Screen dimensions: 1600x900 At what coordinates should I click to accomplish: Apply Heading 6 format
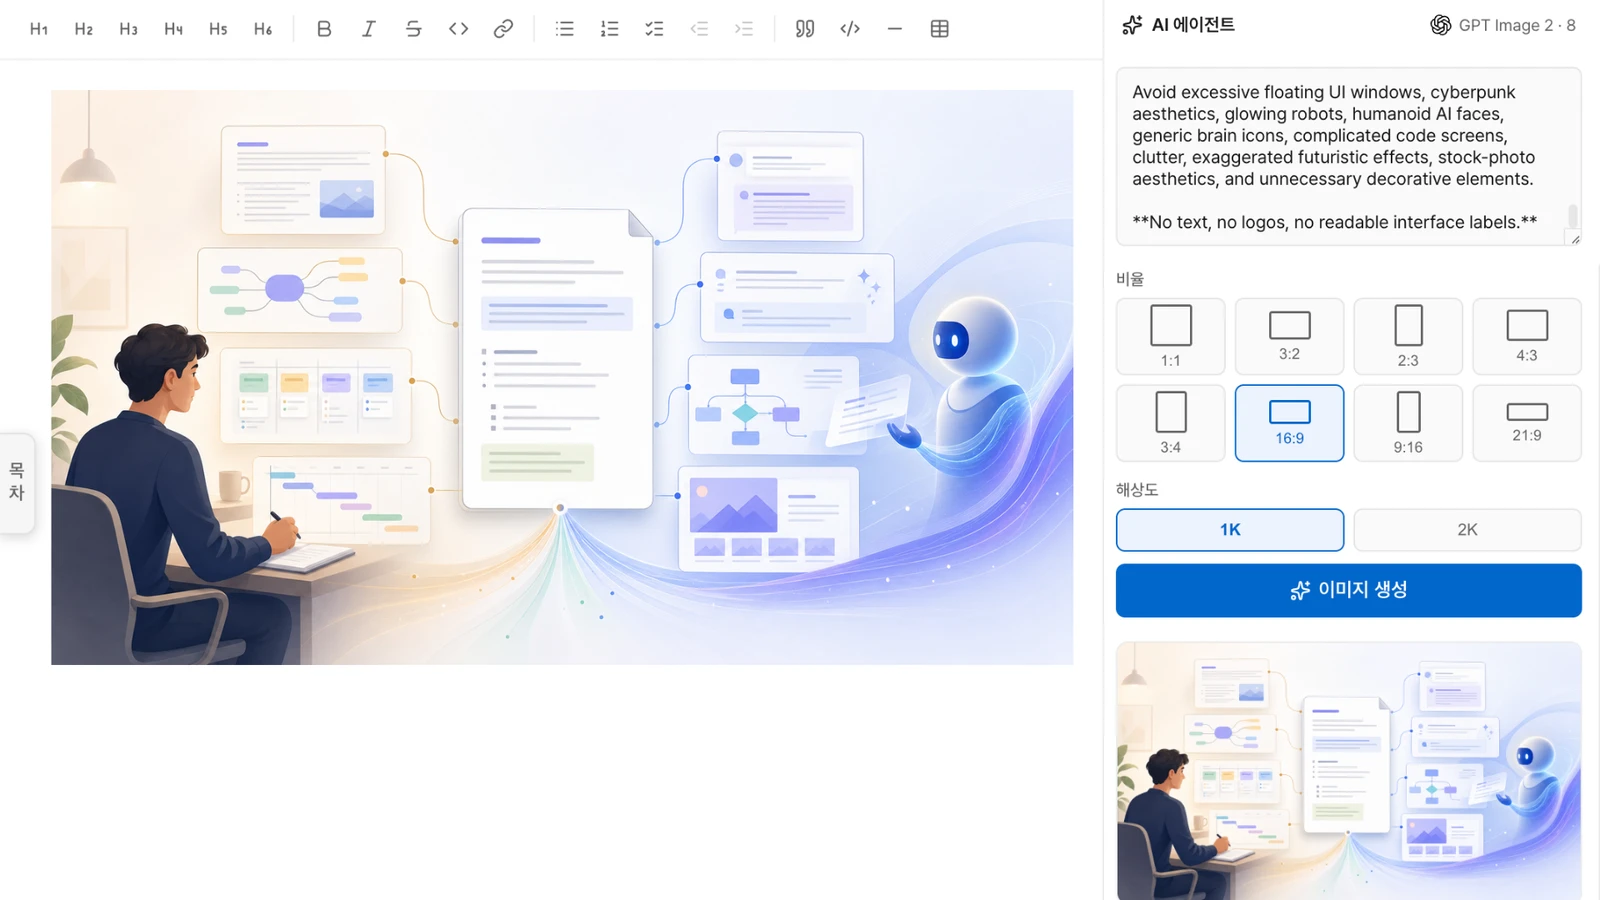pos(263,29)
